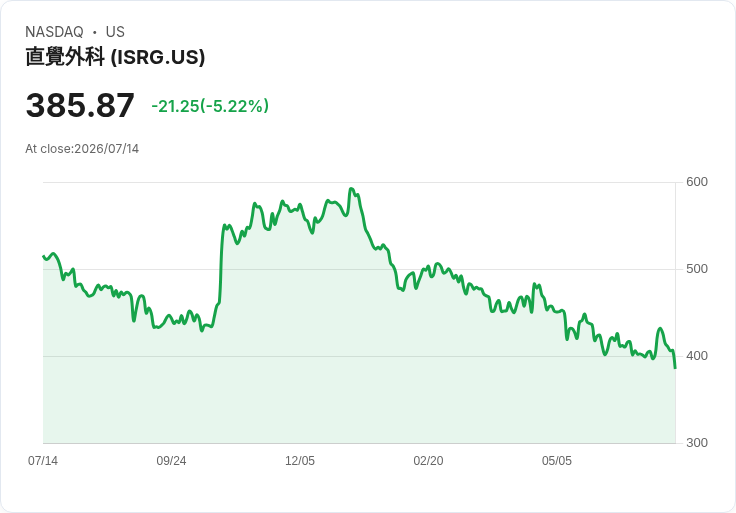Image resolution: width=736 pixels, height=513 pixels.
Task: Click the final data point at chart's right end
Action: tap(675, 368)
